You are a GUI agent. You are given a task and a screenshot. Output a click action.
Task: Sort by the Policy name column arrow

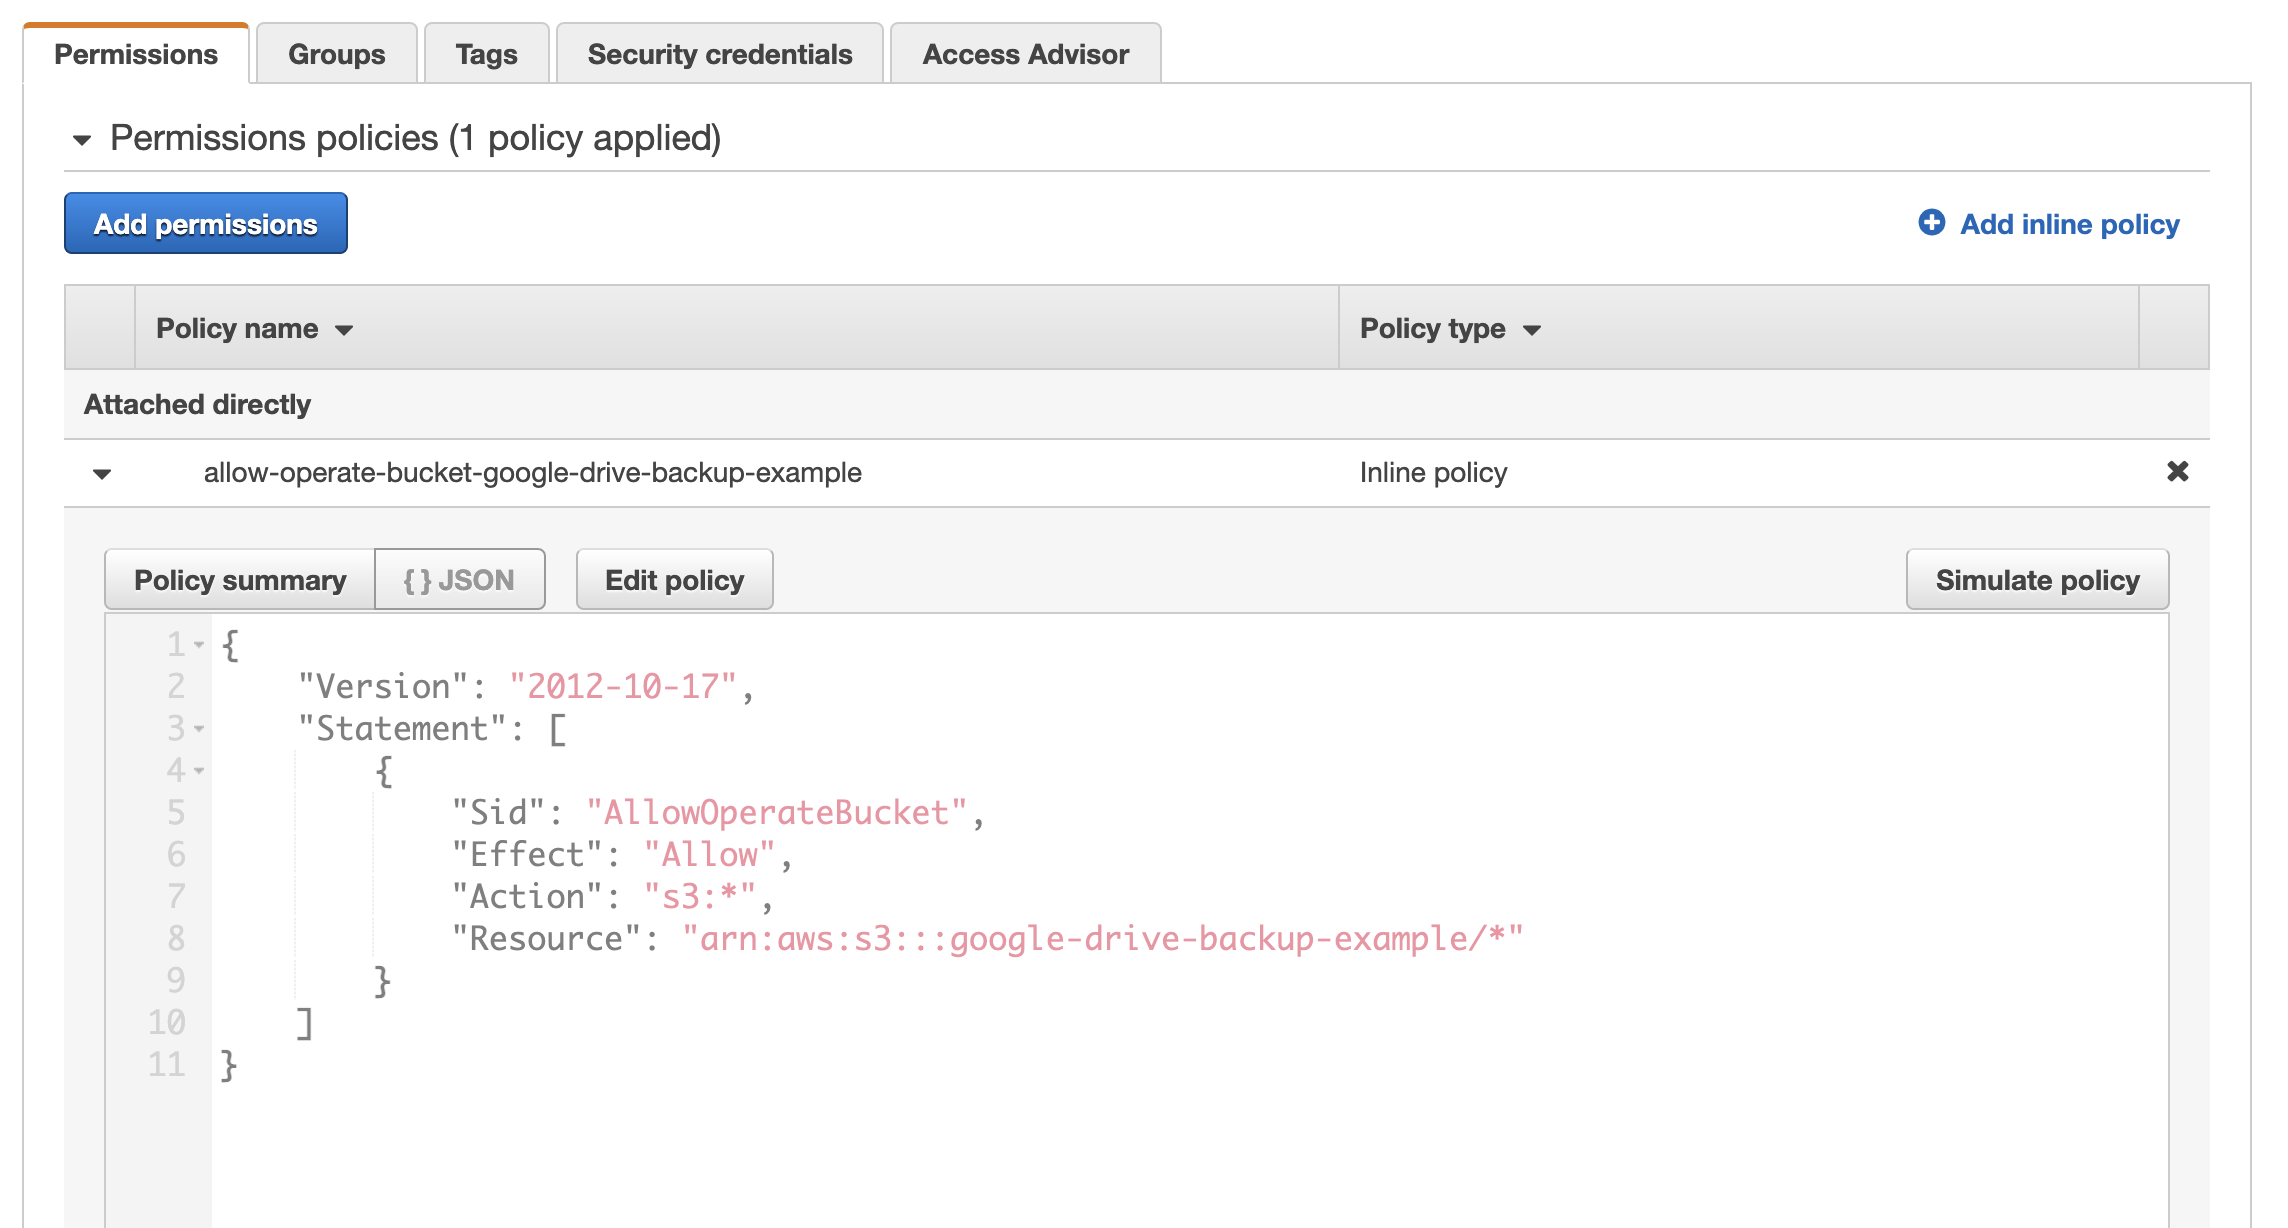344,330
